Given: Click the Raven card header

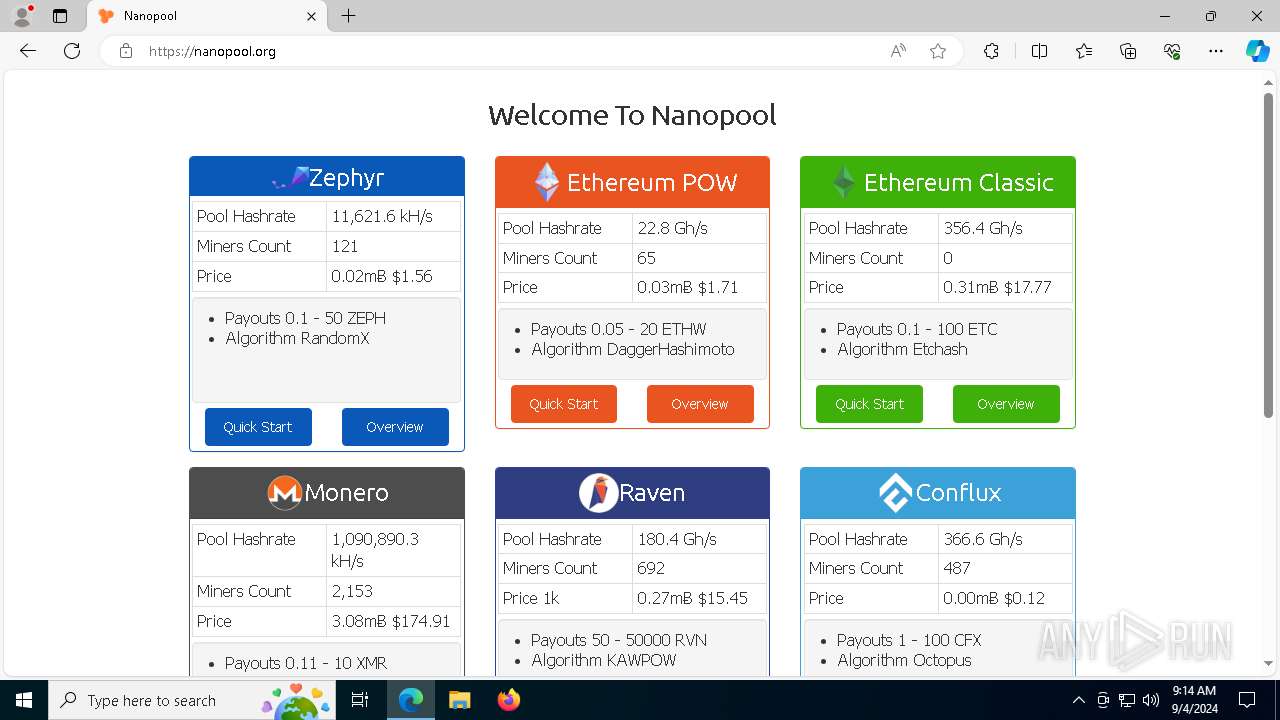Looking at the screenshot, I should point(632,493).
